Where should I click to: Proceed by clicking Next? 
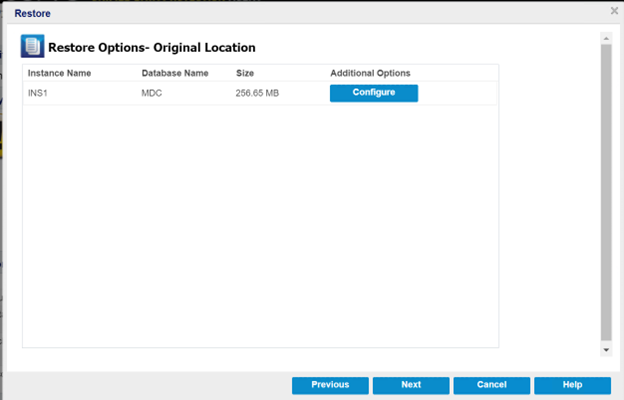411,385
